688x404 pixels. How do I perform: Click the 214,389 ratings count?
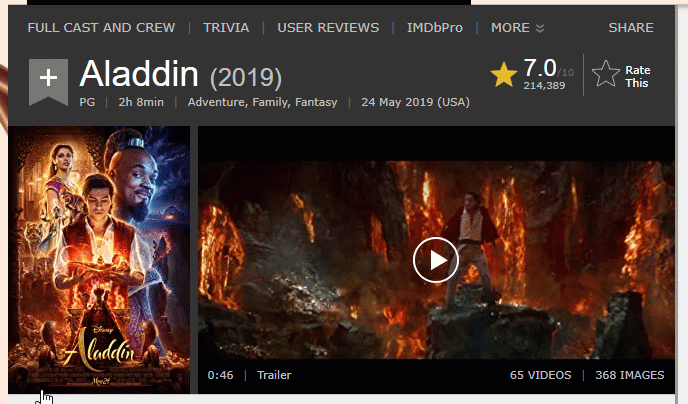(544, 86)
